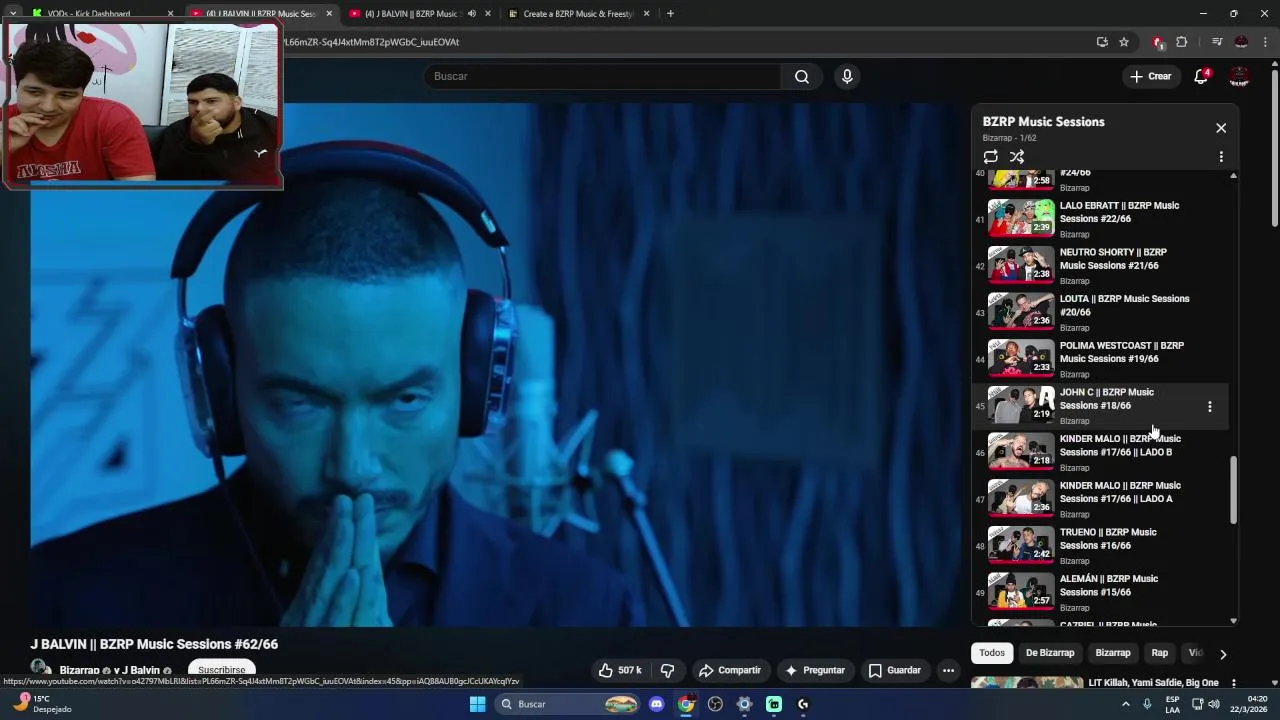Select the Rap filter chip

tap(1160, 653)
